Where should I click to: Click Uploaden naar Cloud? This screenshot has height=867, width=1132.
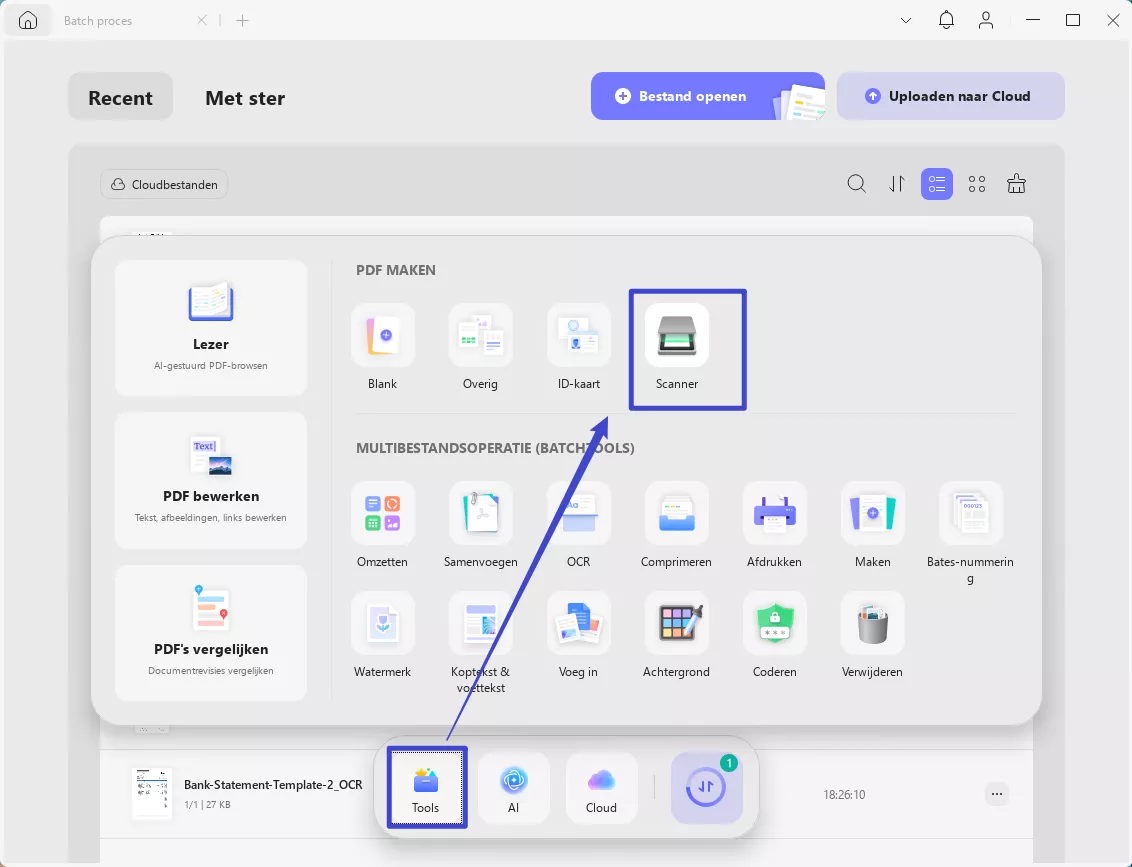pos(950,96)
